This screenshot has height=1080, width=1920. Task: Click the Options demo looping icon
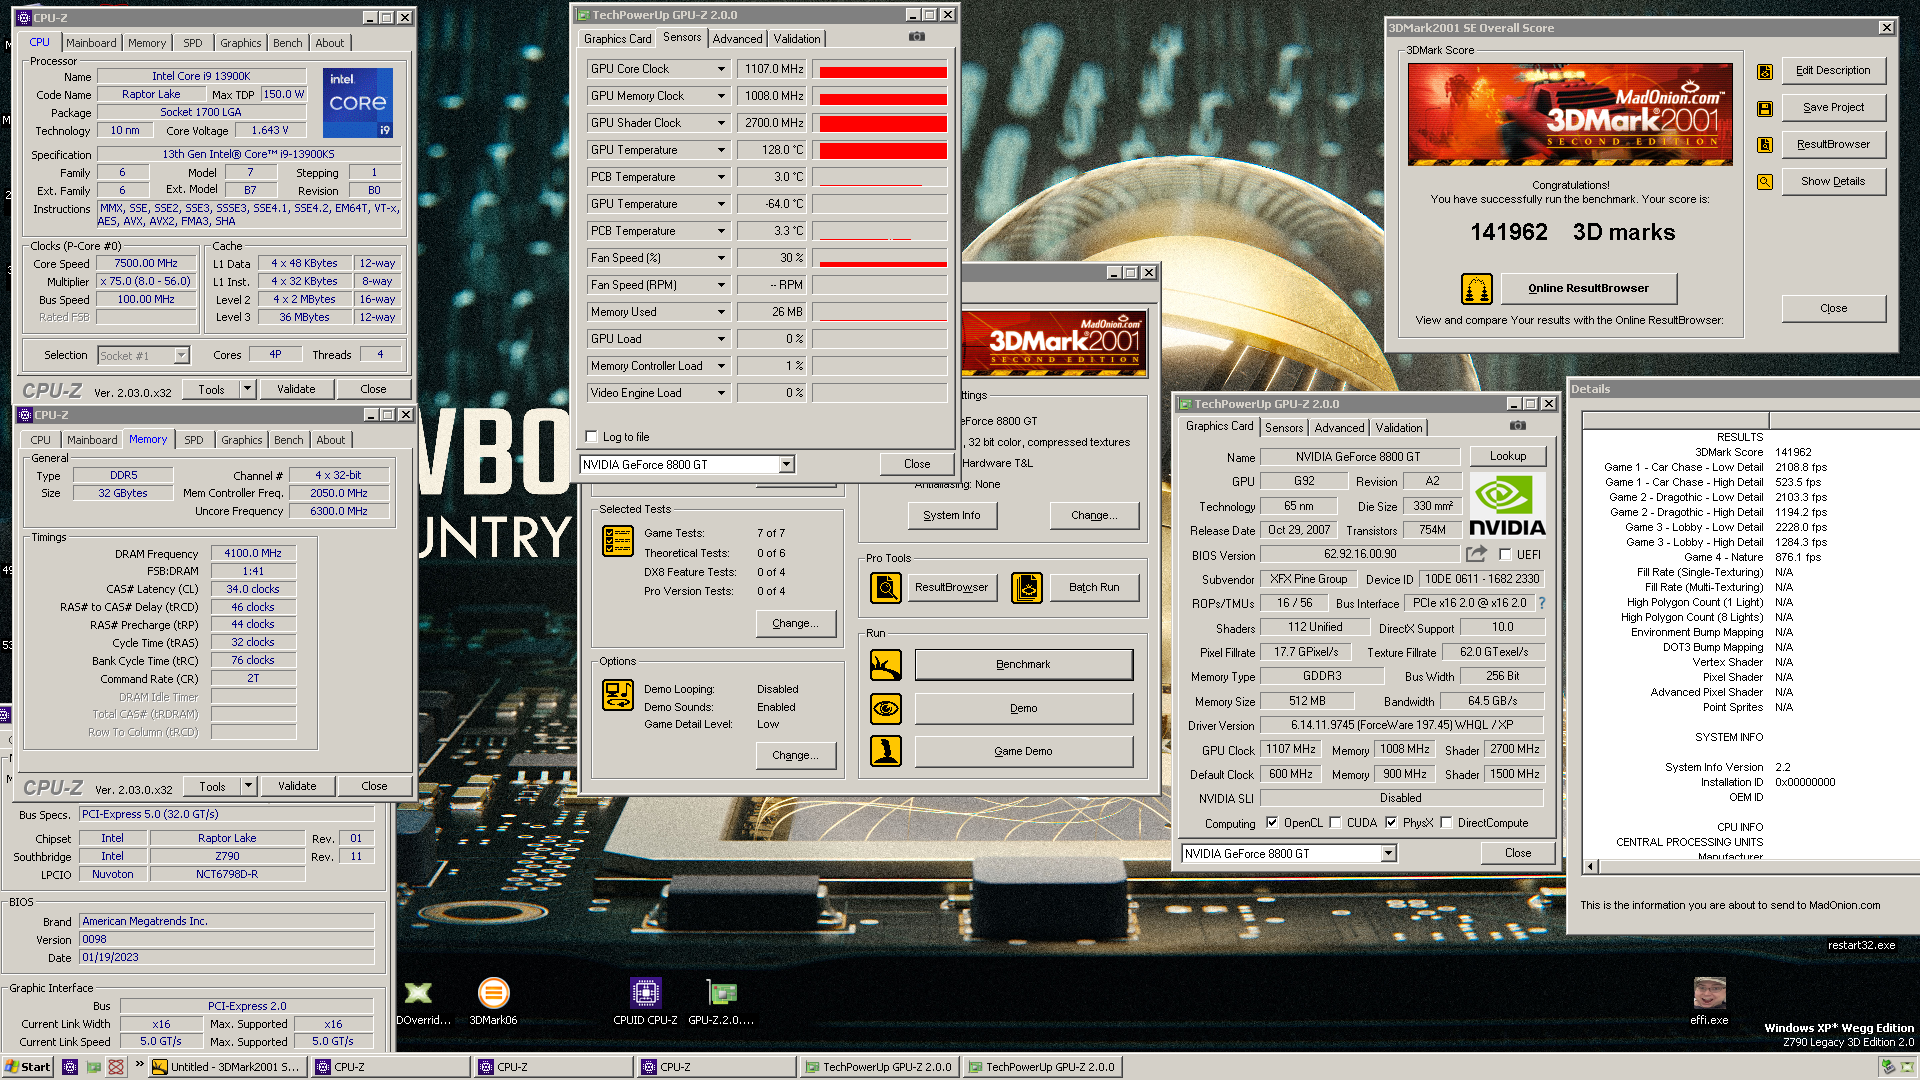tap(618, 694)
